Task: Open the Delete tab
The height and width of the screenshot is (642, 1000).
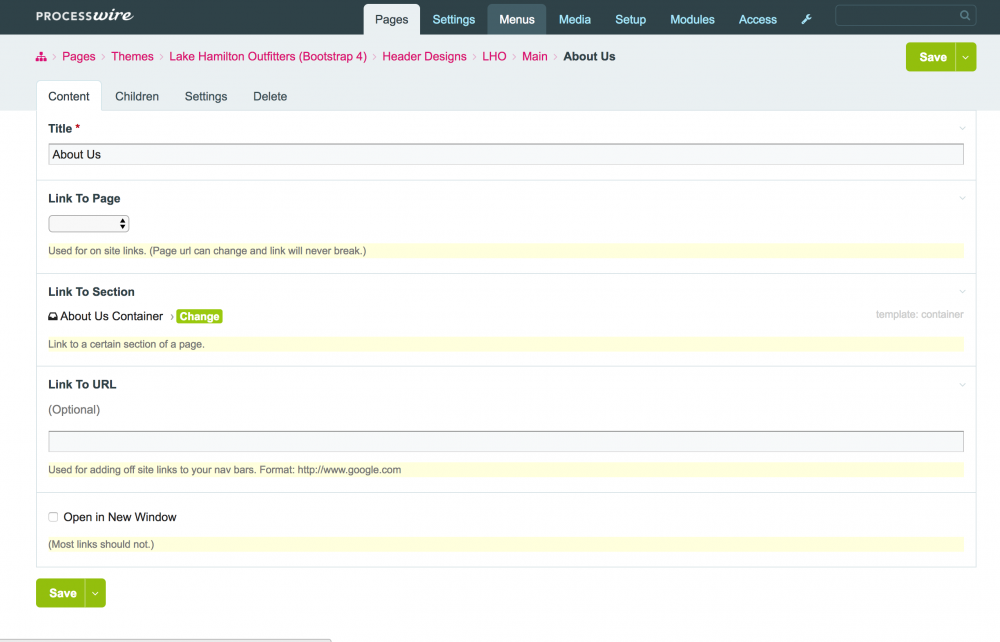Action: 270,97
